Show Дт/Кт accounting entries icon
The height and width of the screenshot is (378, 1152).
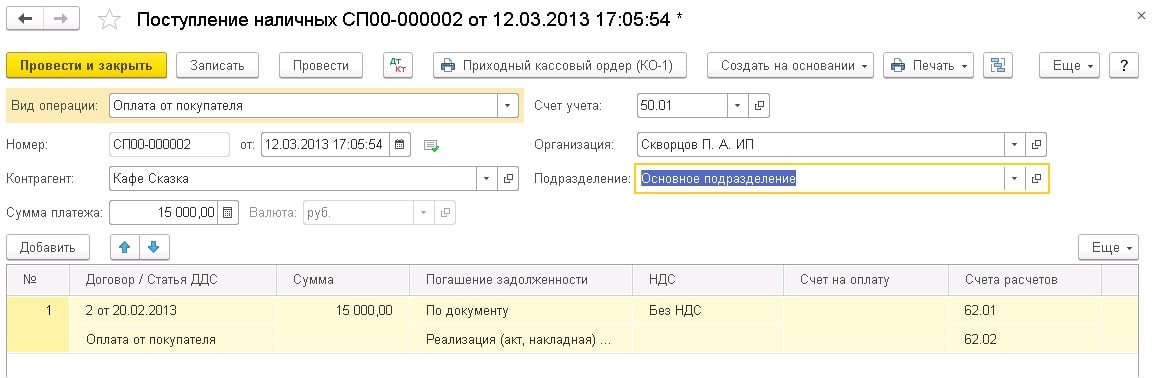pos(398,65)
